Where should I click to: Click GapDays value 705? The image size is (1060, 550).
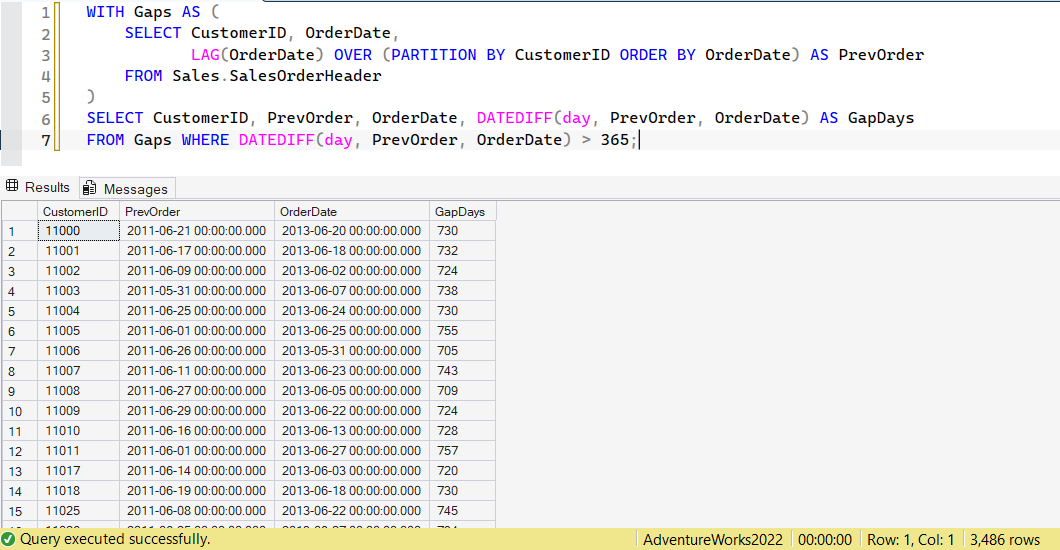coord(462,351)
